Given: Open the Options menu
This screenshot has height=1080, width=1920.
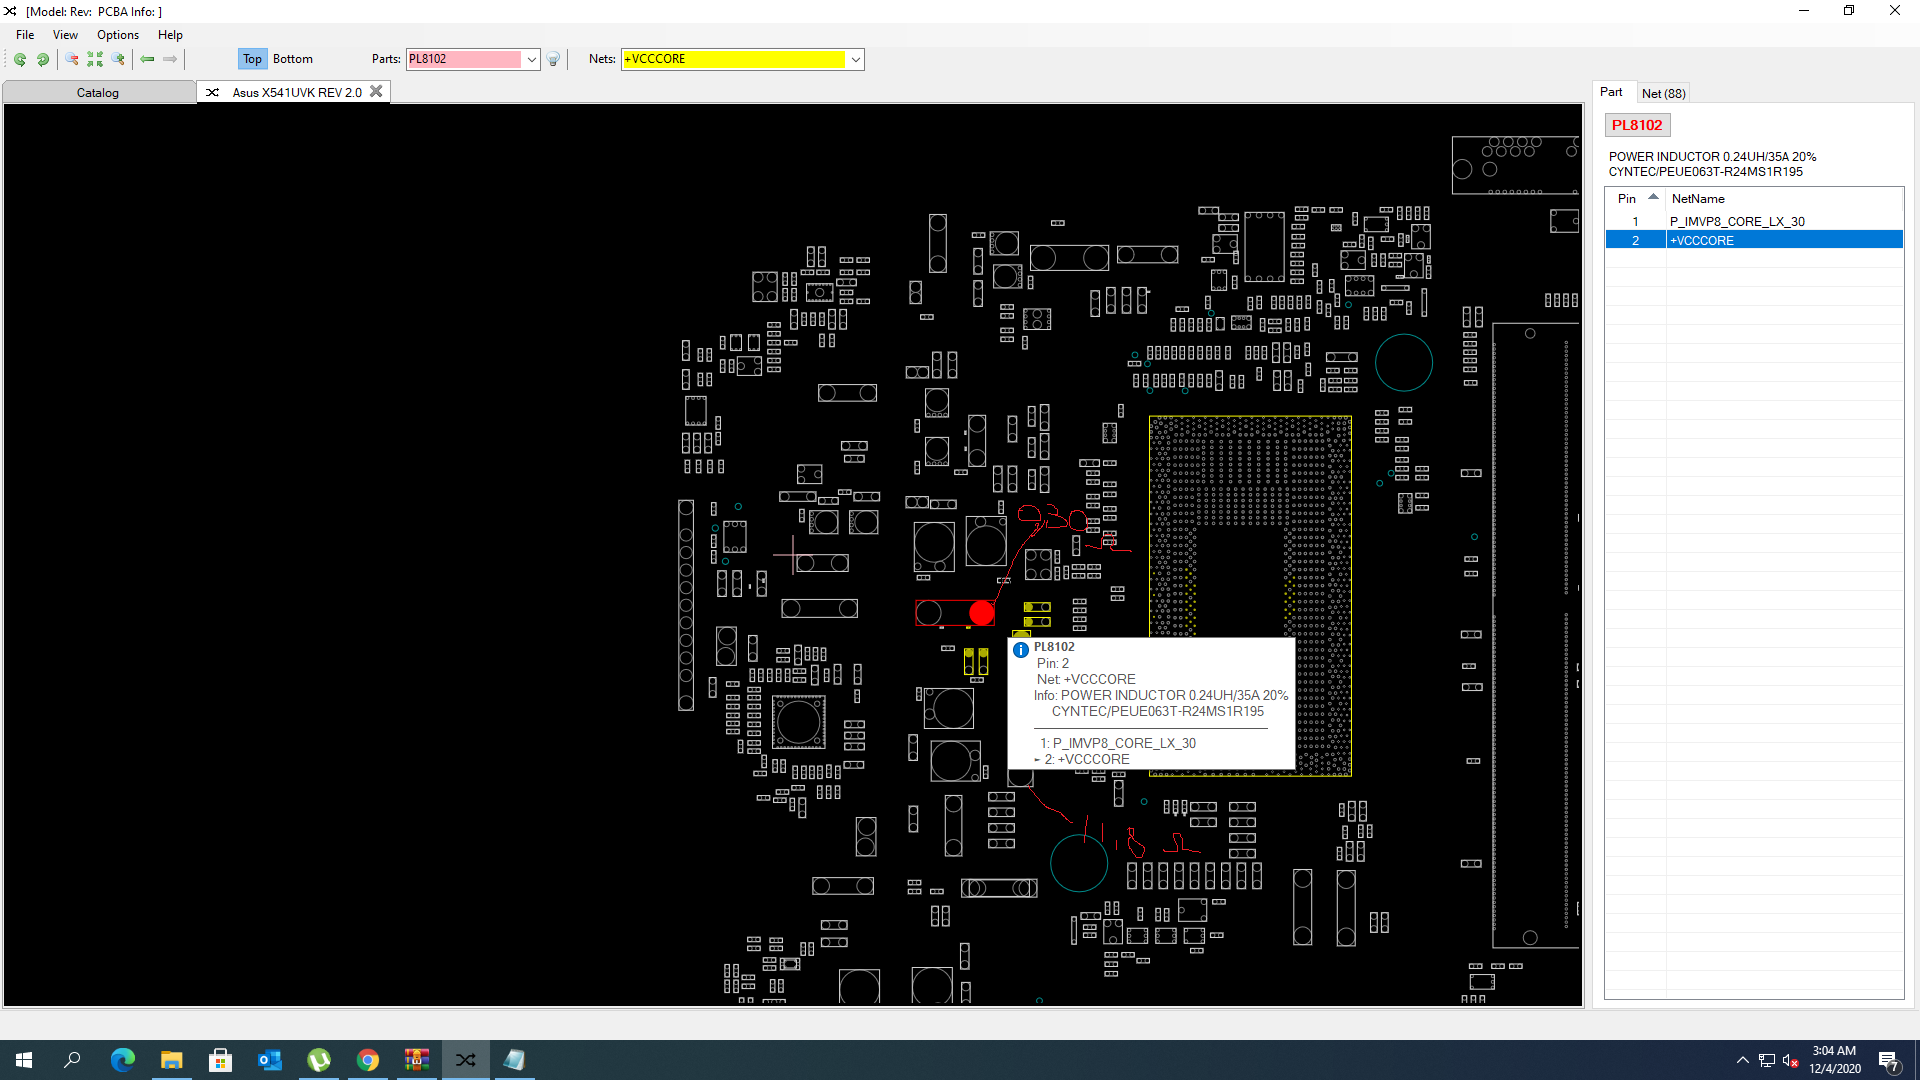Looking at the screenshot, I should pyautogui.click(x=117, y=35).
